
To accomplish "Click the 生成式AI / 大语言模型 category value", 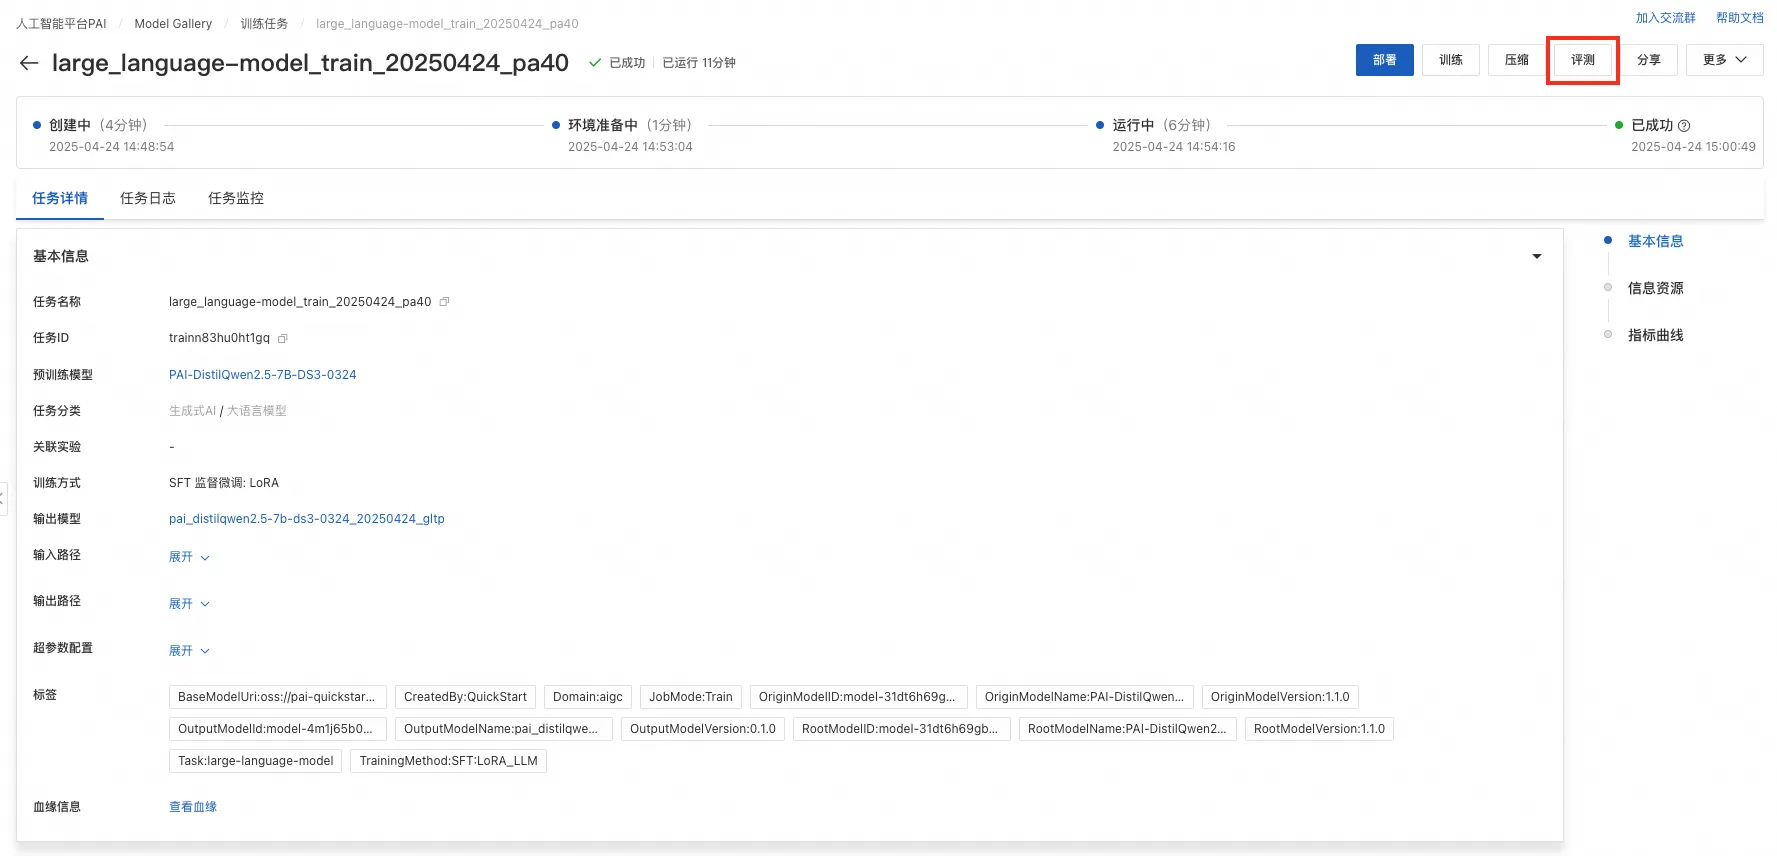I will (228, 411).
